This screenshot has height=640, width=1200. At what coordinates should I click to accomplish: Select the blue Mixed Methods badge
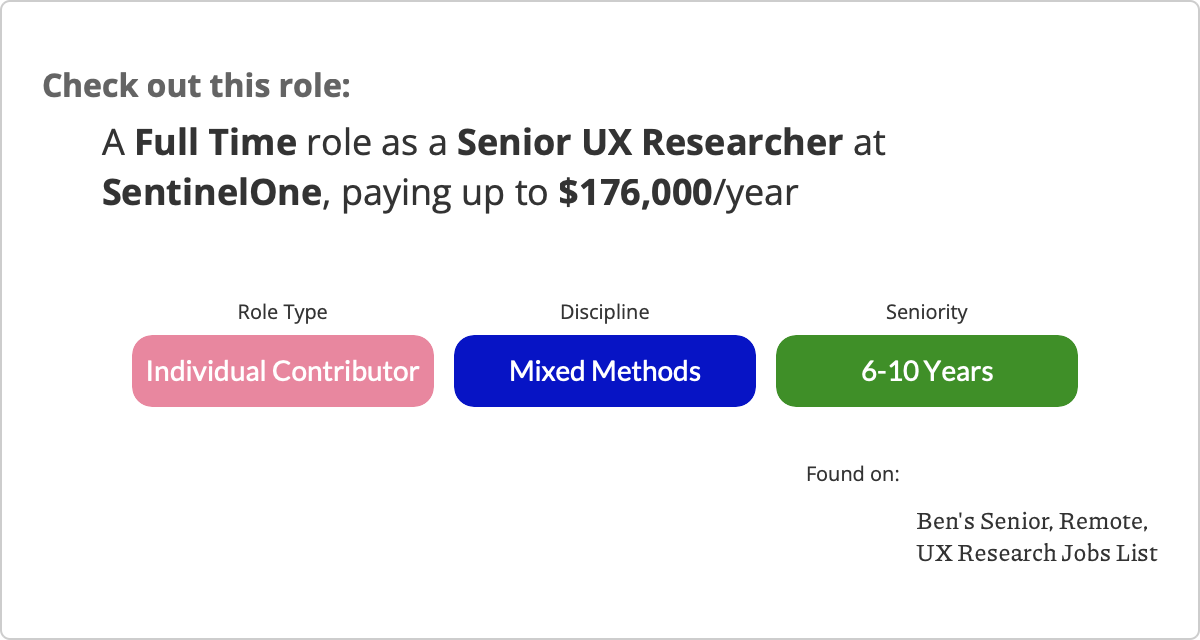(x=605, y=371)
